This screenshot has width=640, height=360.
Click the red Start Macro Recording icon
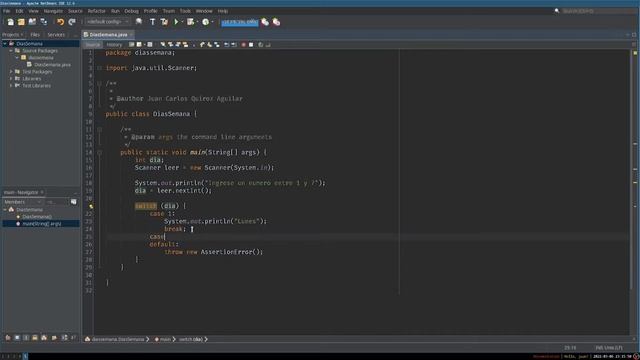point(244,44)
